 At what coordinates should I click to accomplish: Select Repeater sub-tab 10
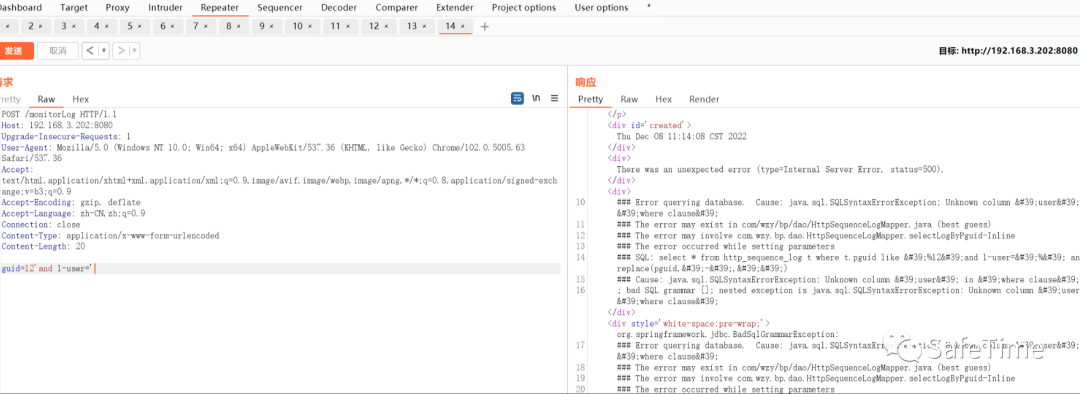tap(302, 27)
